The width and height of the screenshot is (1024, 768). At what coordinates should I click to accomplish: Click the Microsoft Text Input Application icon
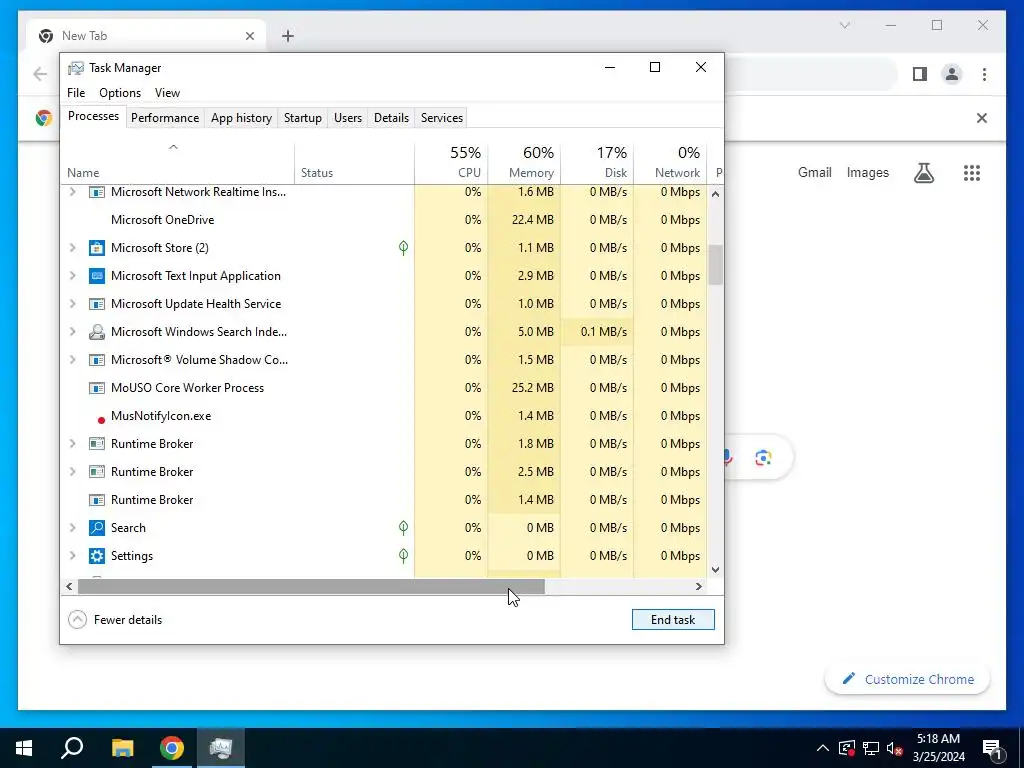click(x=97, y=276)
